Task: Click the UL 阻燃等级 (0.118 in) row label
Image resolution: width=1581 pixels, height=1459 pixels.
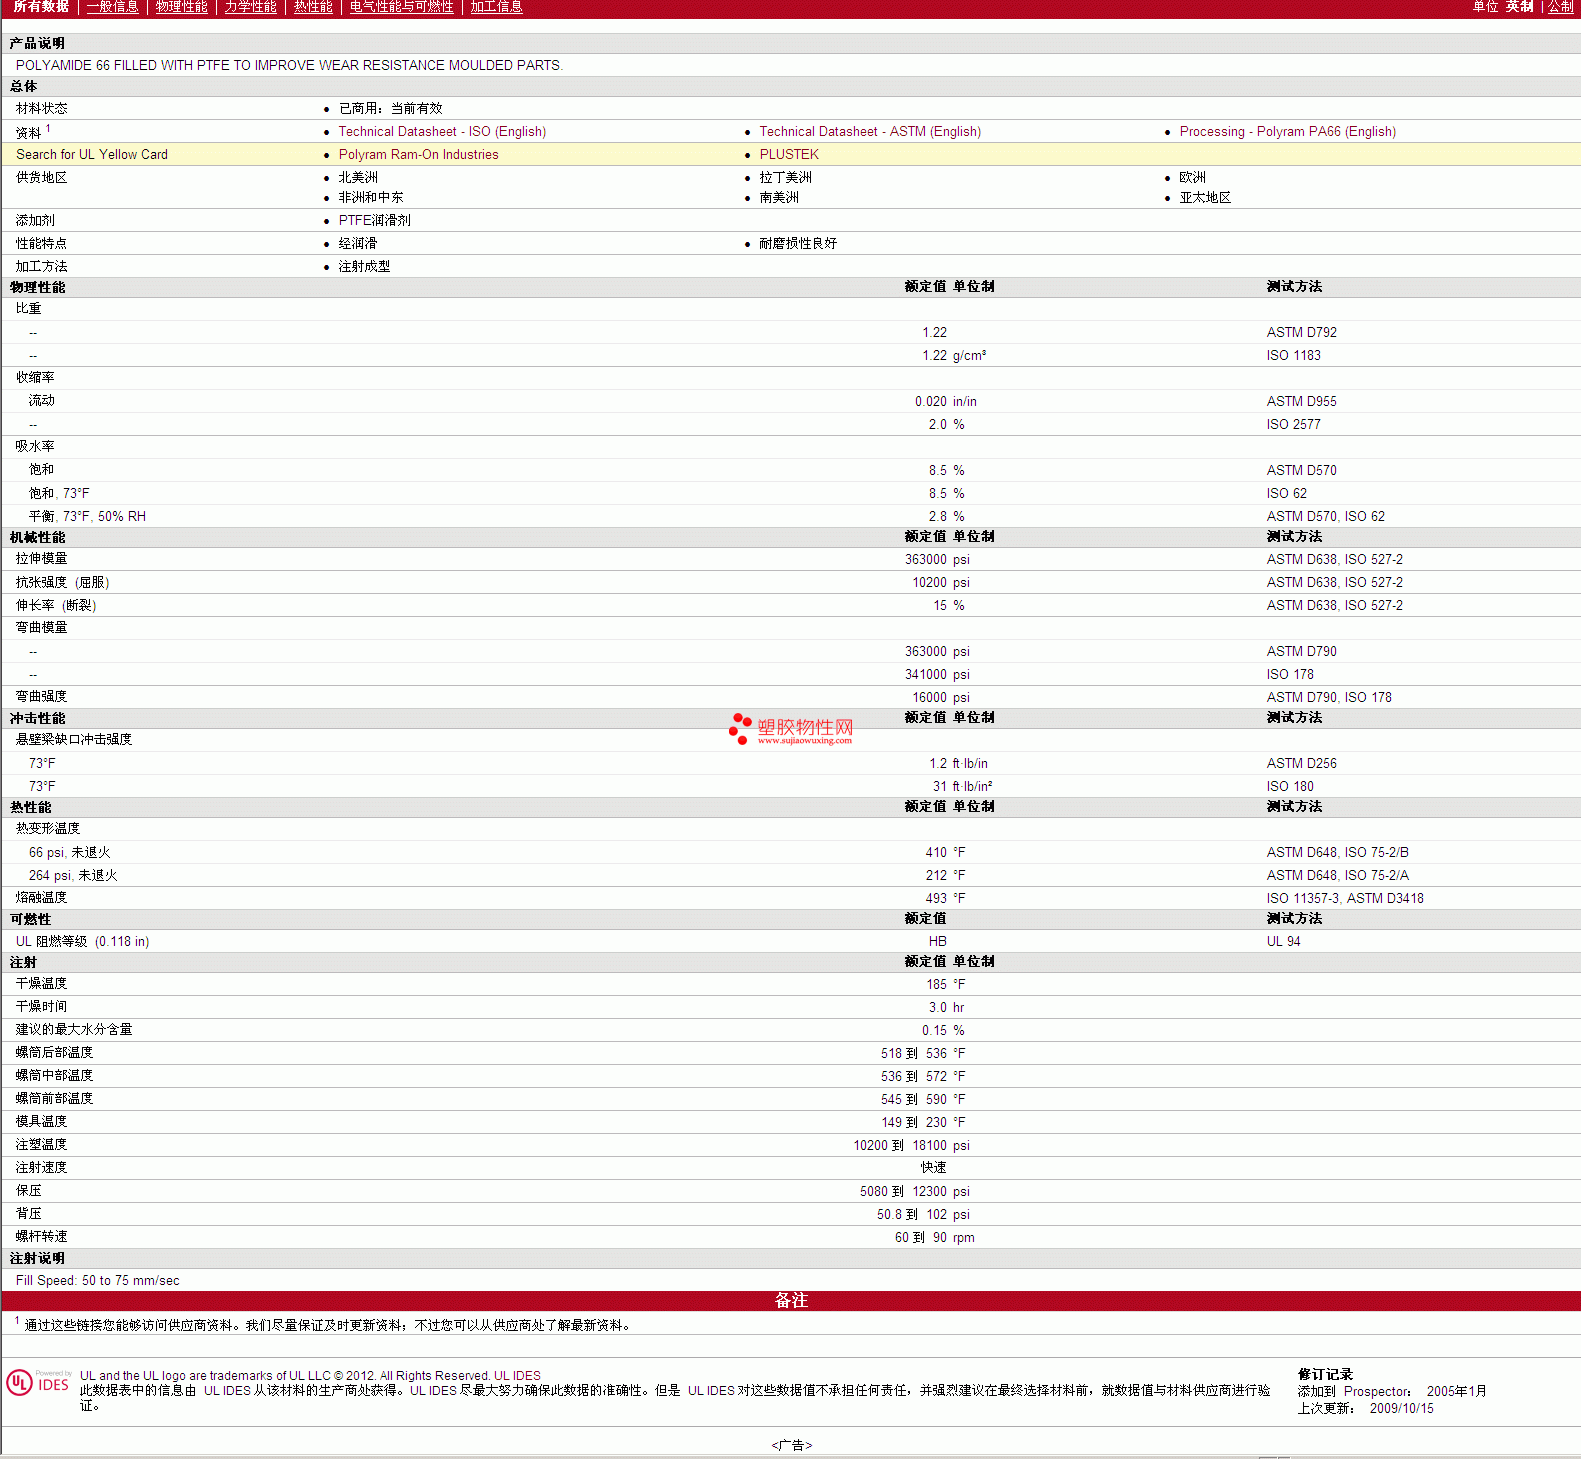Action: point(82,942)
